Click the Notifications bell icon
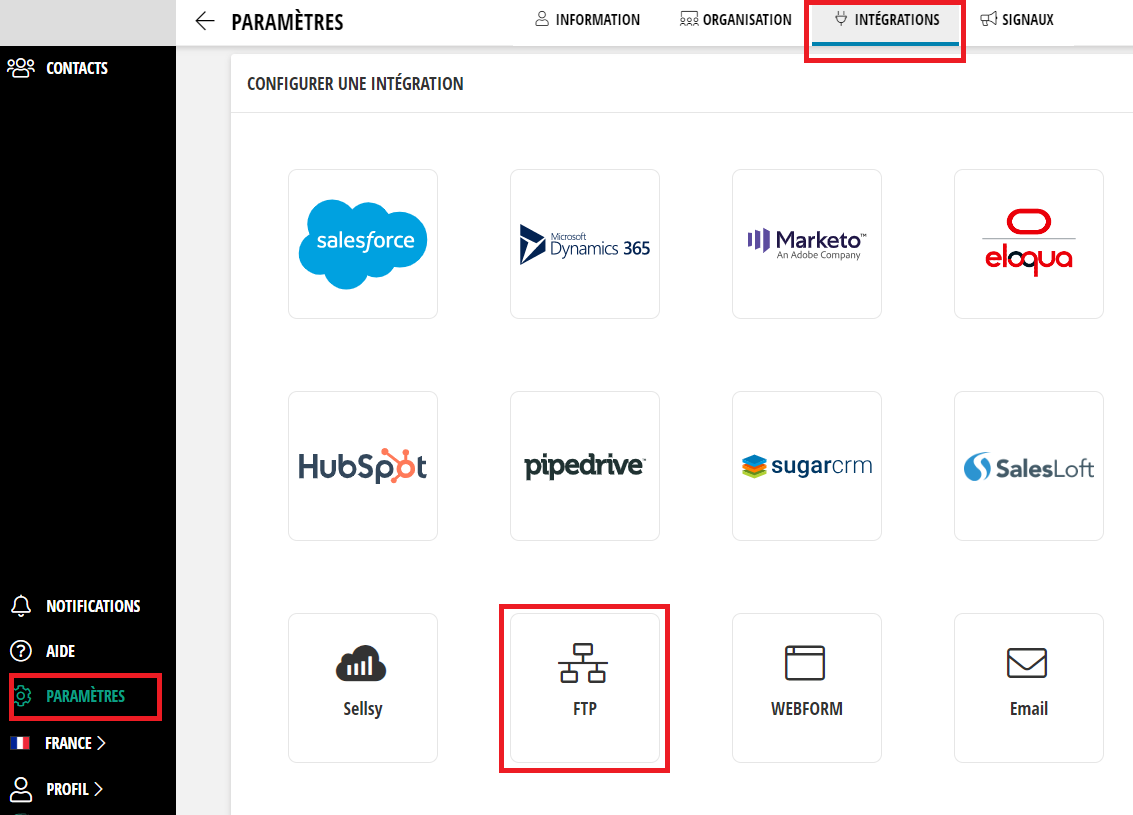This screenshot has height=815, width=1133. click(21, 605)
